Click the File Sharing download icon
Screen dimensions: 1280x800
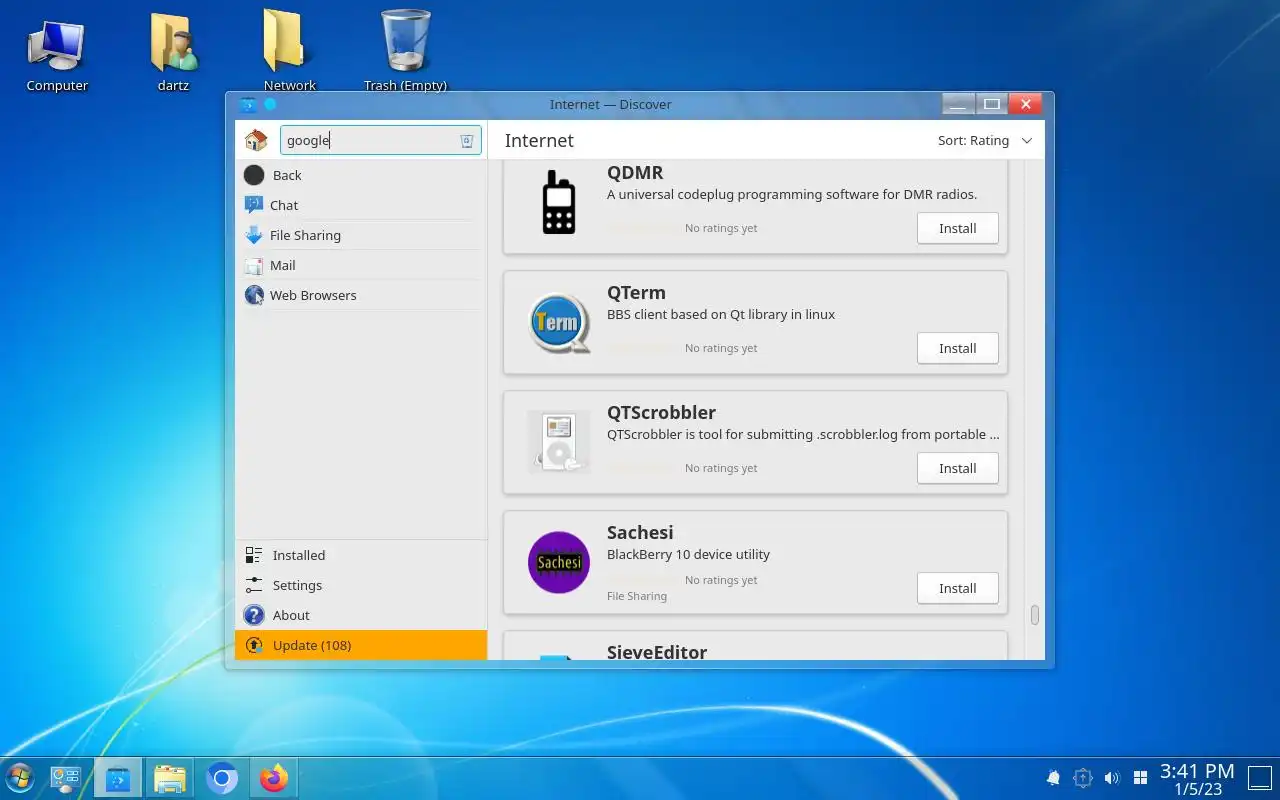tap(254, 235)
